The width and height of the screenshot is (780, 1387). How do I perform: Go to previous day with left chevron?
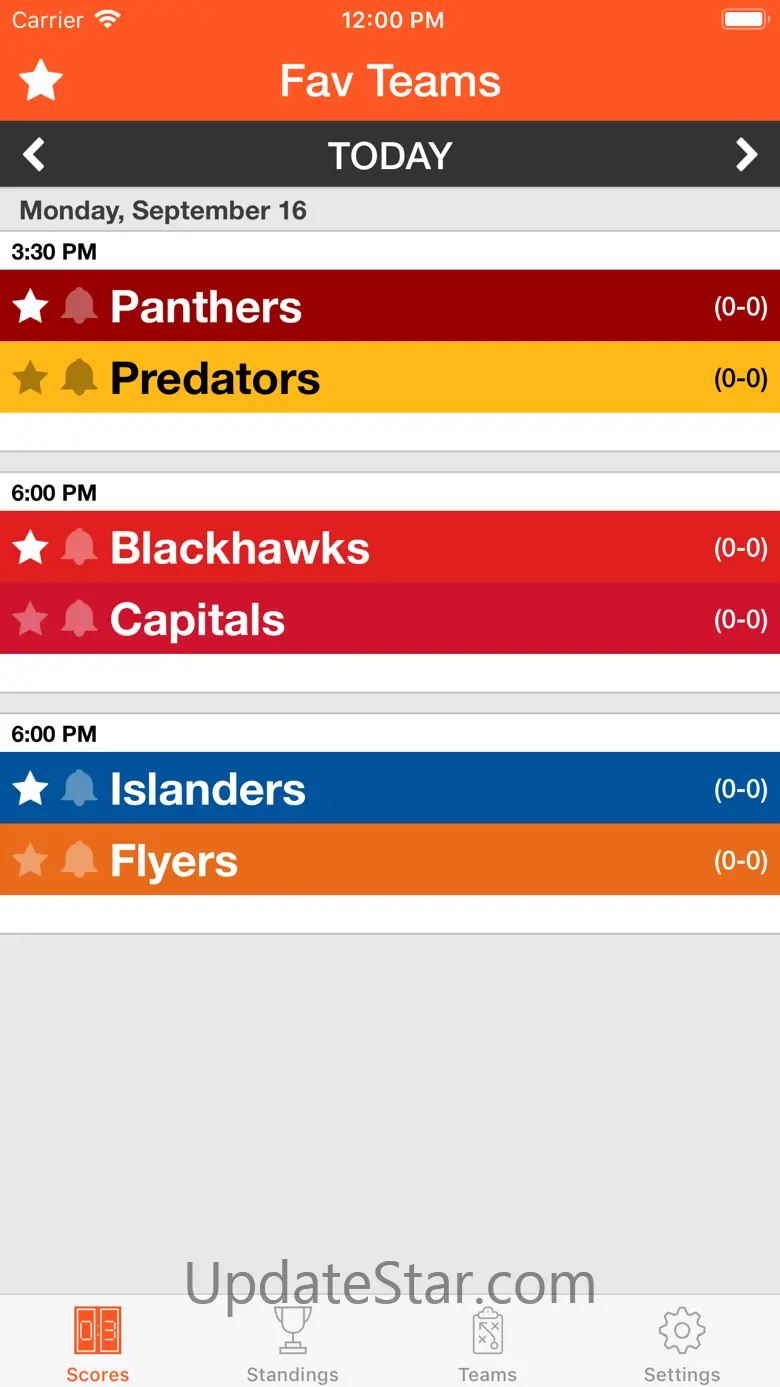pyautogui.click(x=34, y=155)
